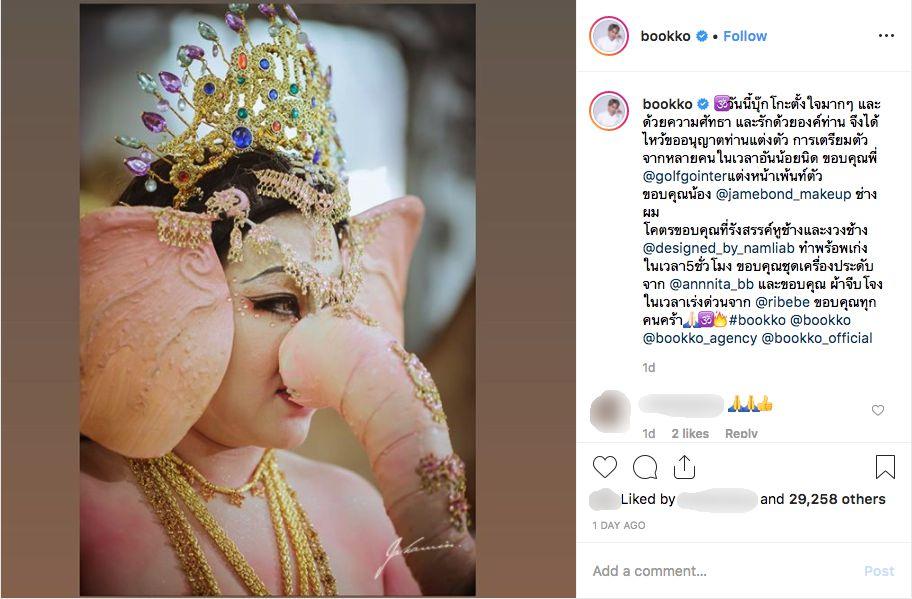This screenshot has width=912, height=599.
Task: Click the bookko avatar beside the caption
Action: pos(609,110)
